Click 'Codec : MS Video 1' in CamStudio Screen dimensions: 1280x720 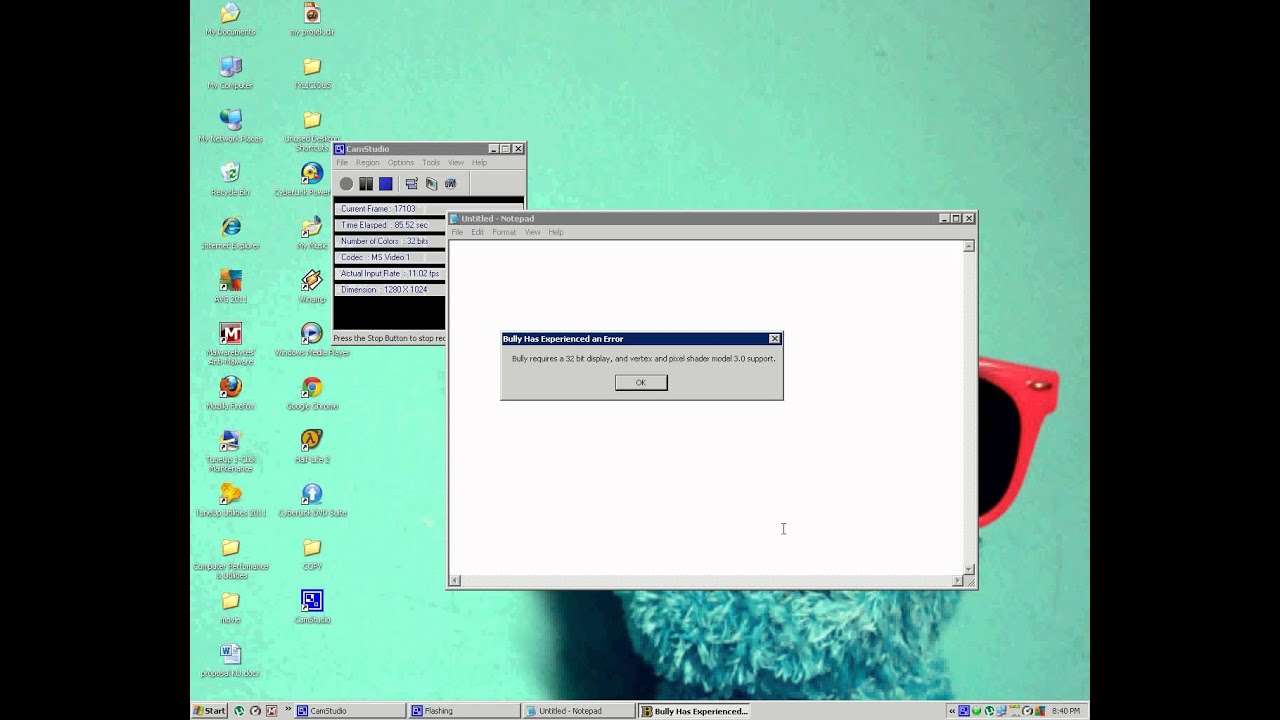(x=375, y=257)
